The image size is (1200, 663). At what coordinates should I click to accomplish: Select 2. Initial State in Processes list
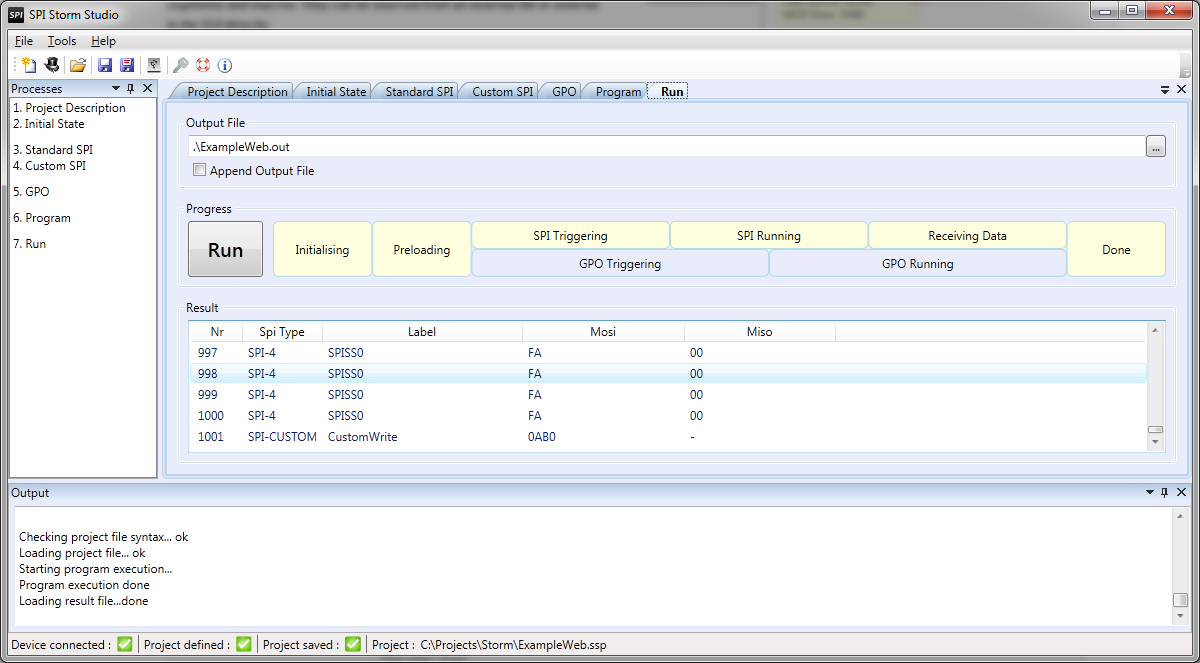click(x=48, y=124)
